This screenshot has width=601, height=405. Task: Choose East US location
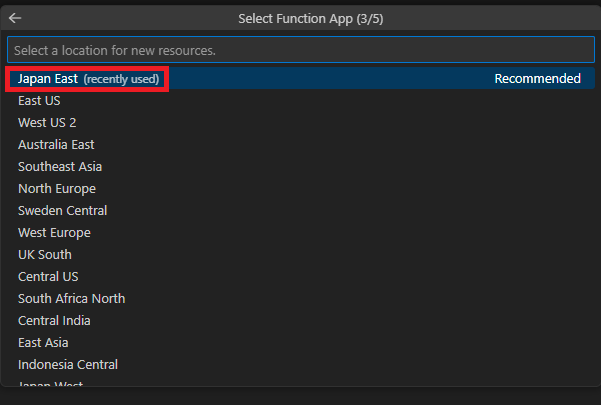39,101
